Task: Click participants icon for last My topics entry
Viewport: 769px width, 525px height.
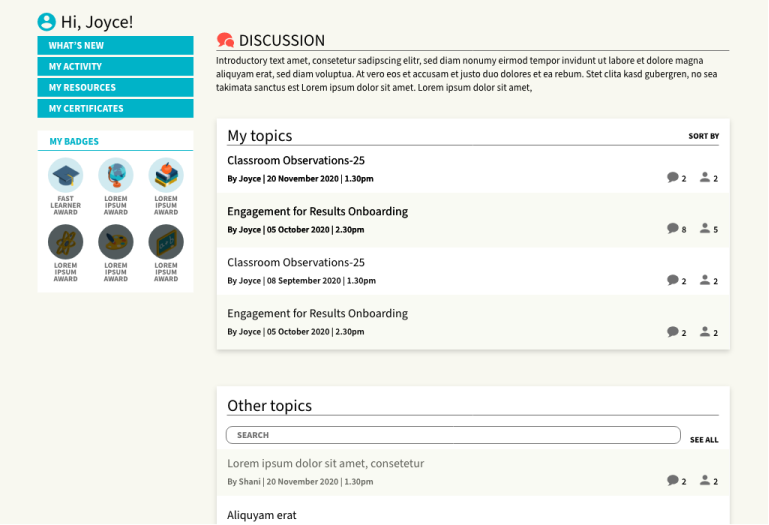Action: coord(705,331)
